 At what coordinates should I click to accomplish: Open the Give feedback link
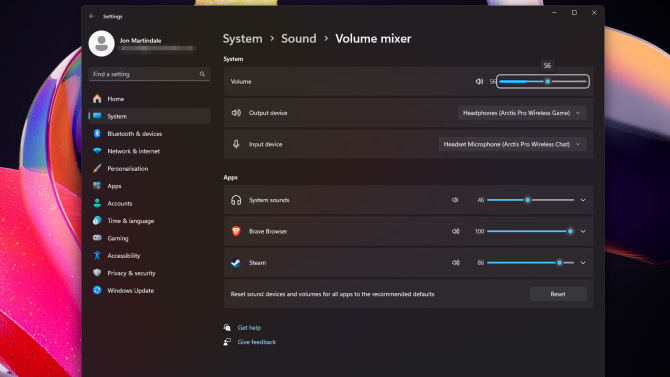[x=257, y=342]
